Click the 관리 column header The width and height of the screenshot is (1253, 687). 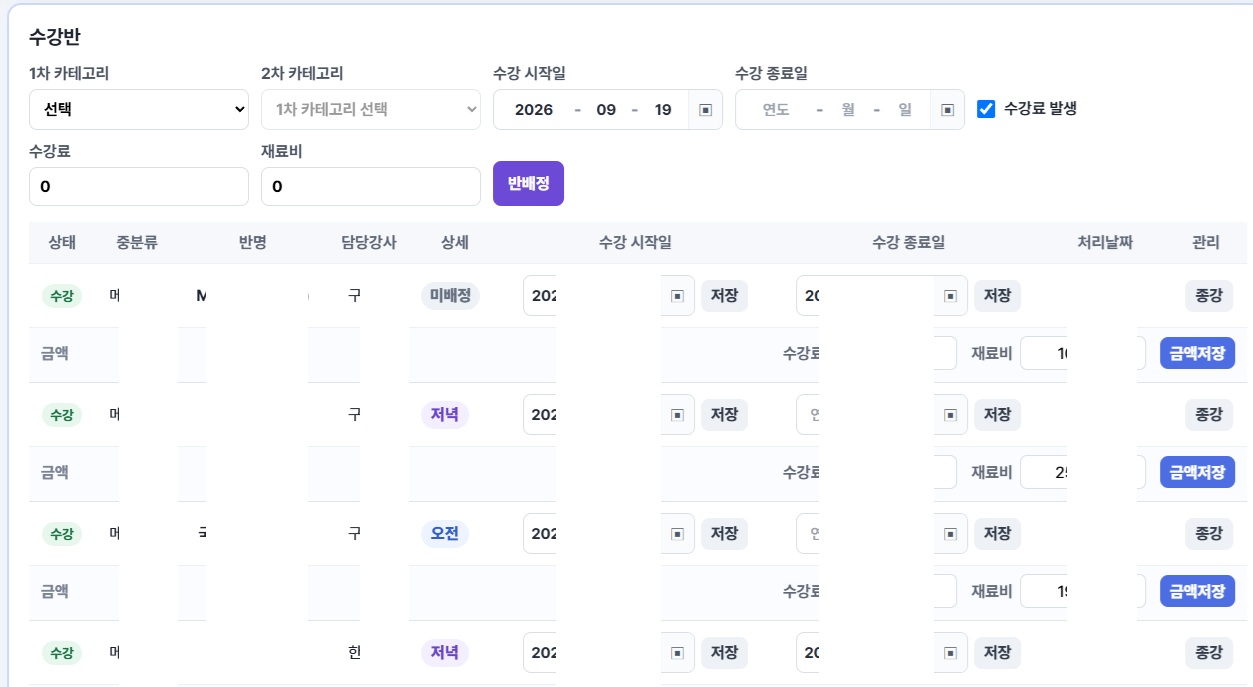1205,242
